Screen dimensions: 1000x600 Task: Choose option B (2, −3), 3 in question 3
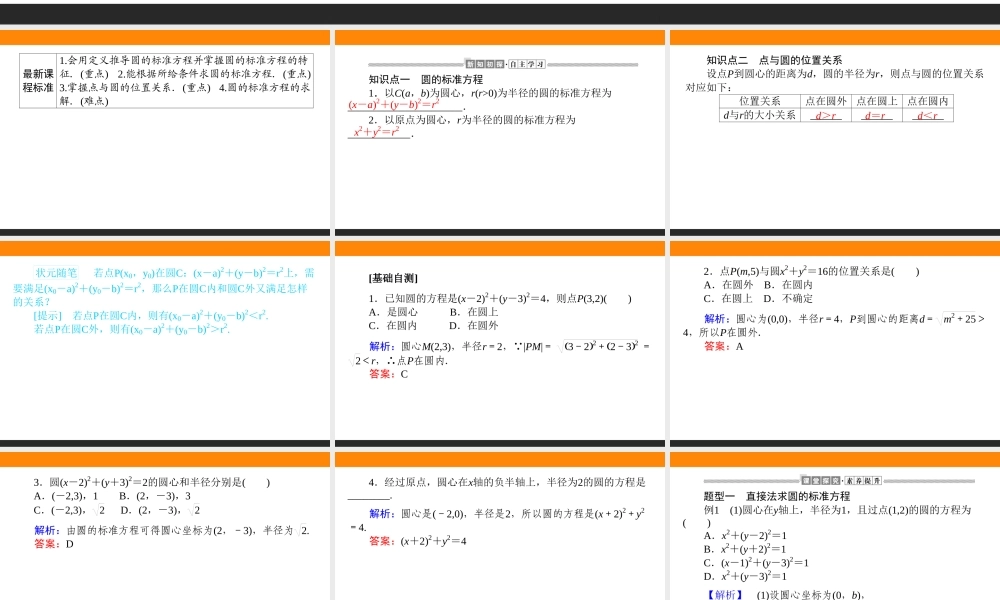pyautogui.click(x=155, y=496)
